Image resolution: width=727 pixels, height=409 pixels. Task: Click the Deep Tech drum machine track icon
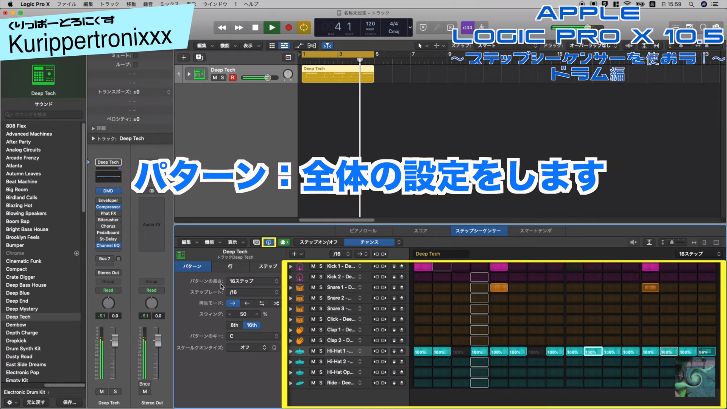pyautogui.click(x=199, y=74)
